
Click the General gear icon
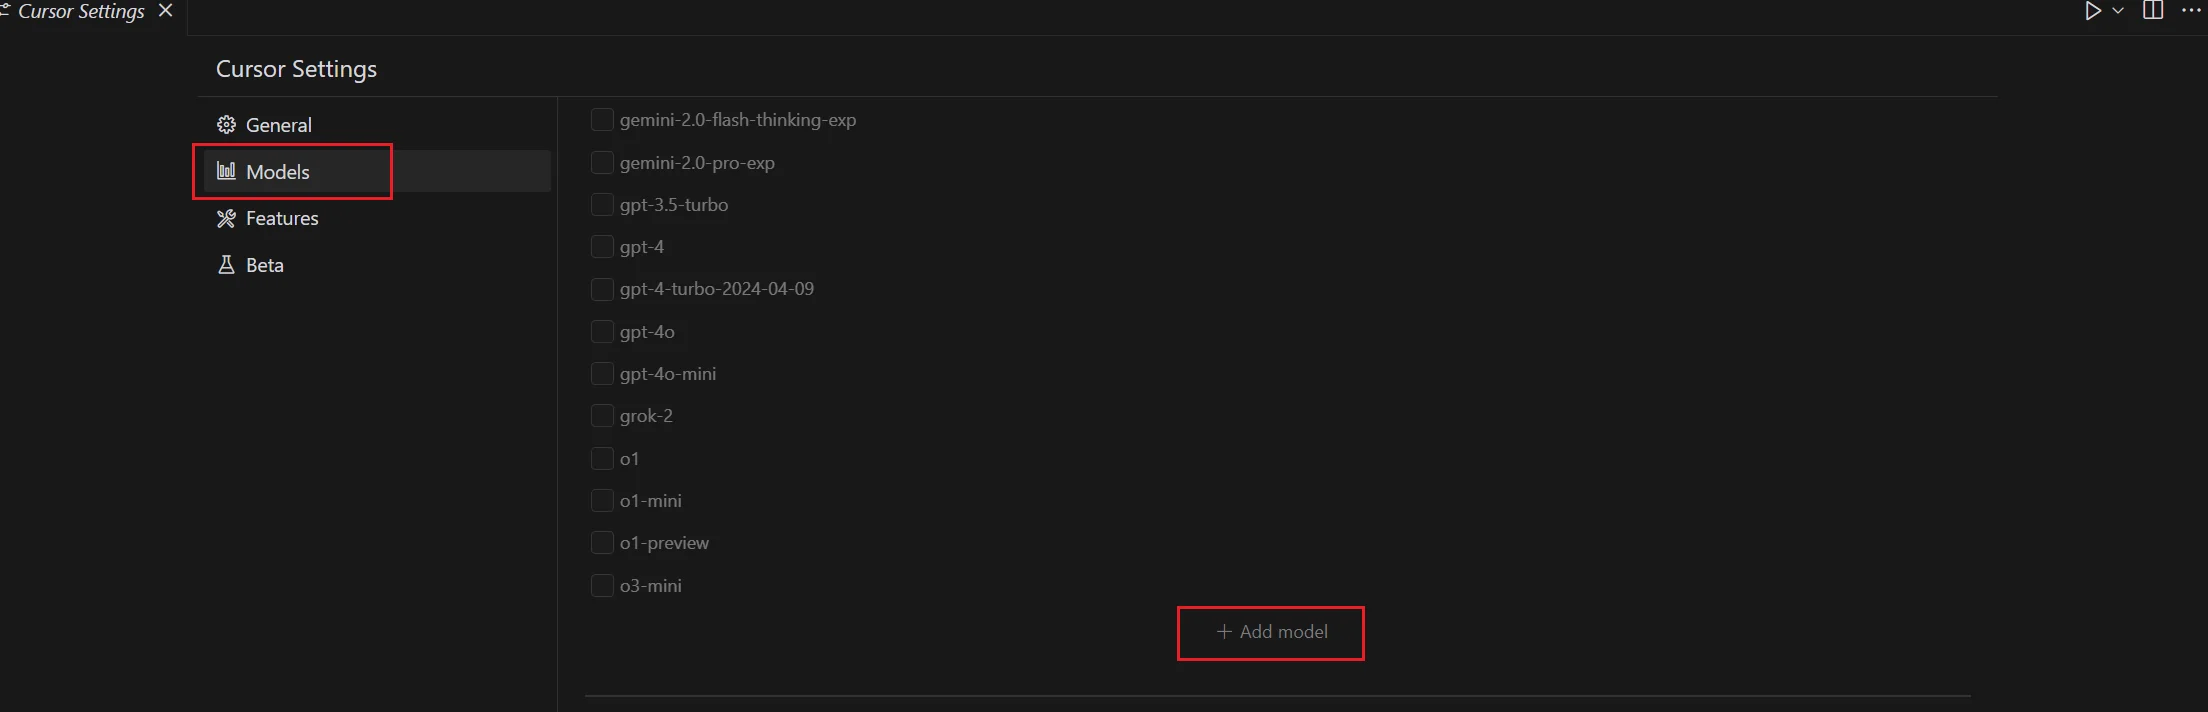tap(226, 125)
